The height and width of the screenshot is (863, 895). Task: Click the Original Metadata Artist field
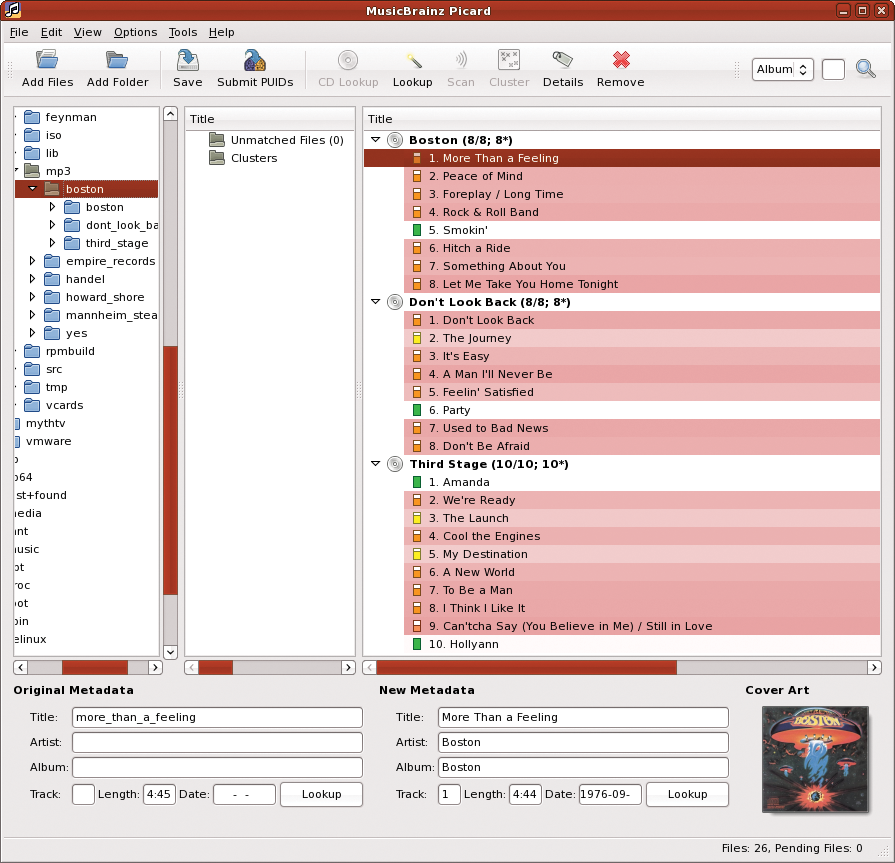tap(217, 742)
